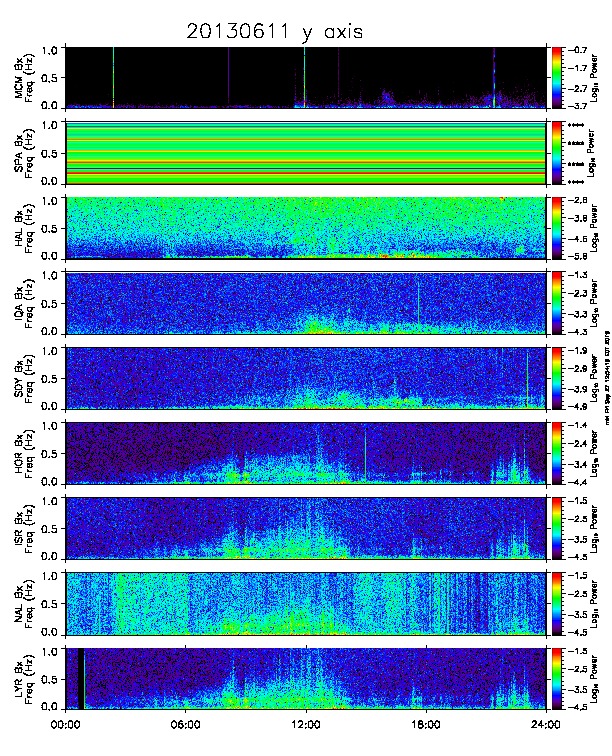Click the 06:00 time axis label
612x756 pixels.
point(185,725)
